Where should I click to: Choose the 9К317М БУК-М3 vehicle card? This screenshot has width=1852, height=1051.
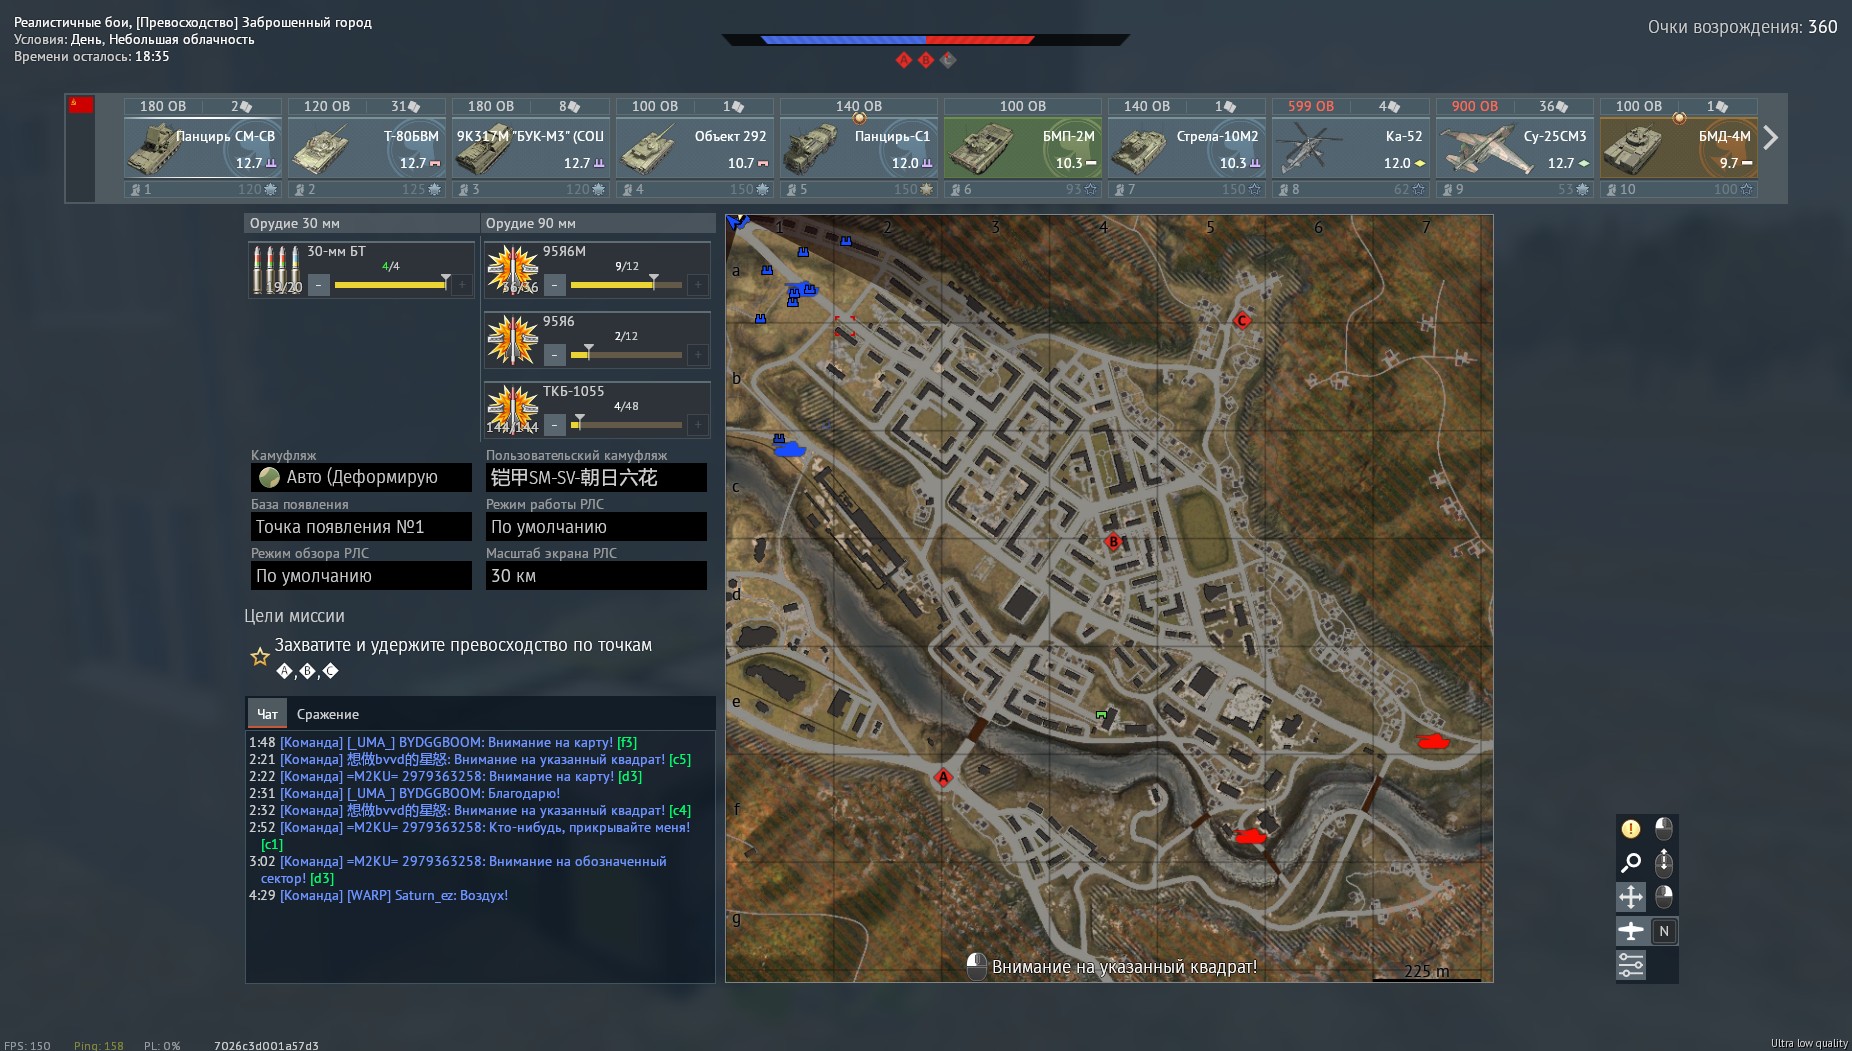coord(530,148)
